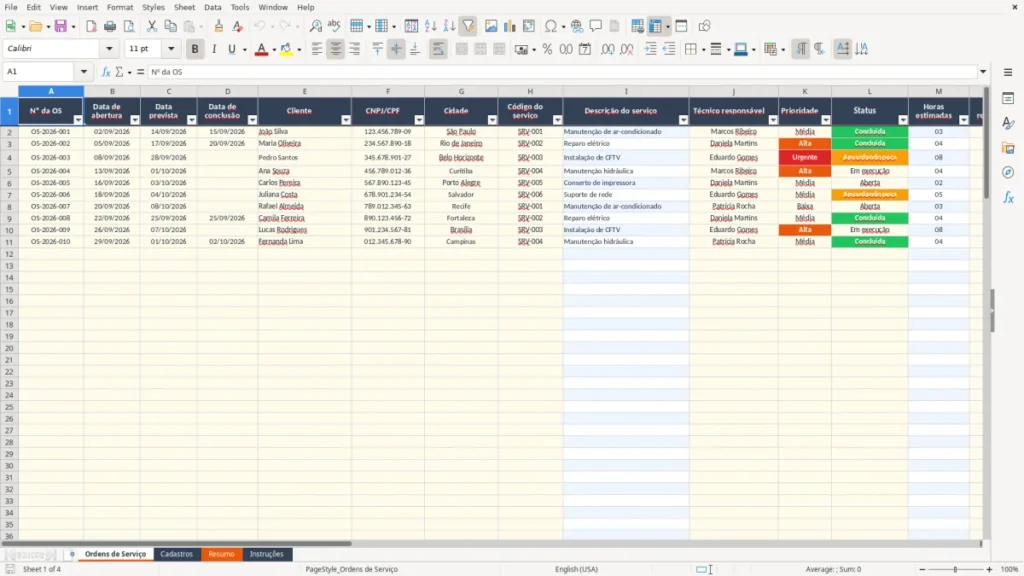Screen dimensions: 1024x576
Task: Toggle the AutoFilter toolbar button
Action: coord(468,26)
